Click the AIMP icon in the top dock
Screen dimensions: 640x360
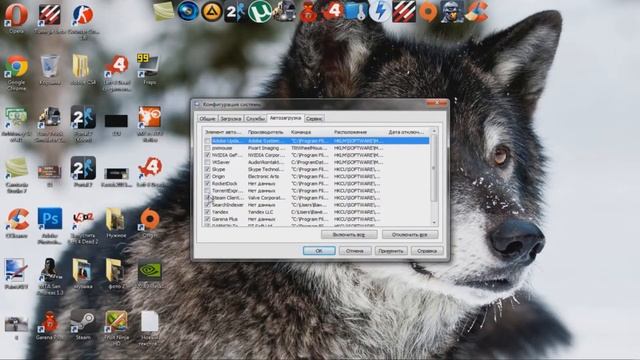tap(212, 11)
